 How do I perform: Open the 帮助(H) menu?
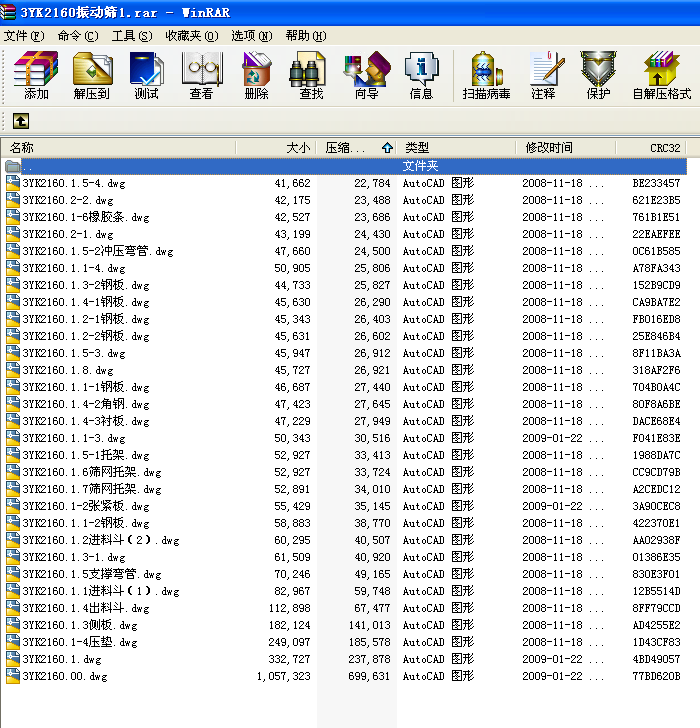click(306, 36)
